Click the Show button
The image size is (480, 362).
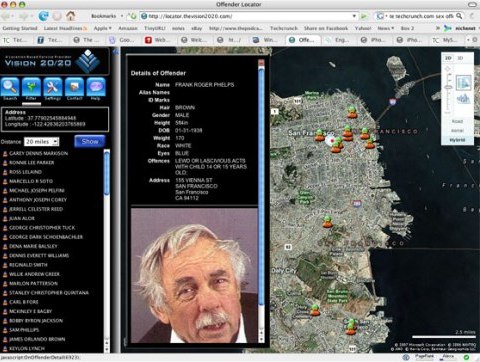click(x=90, y=141)
